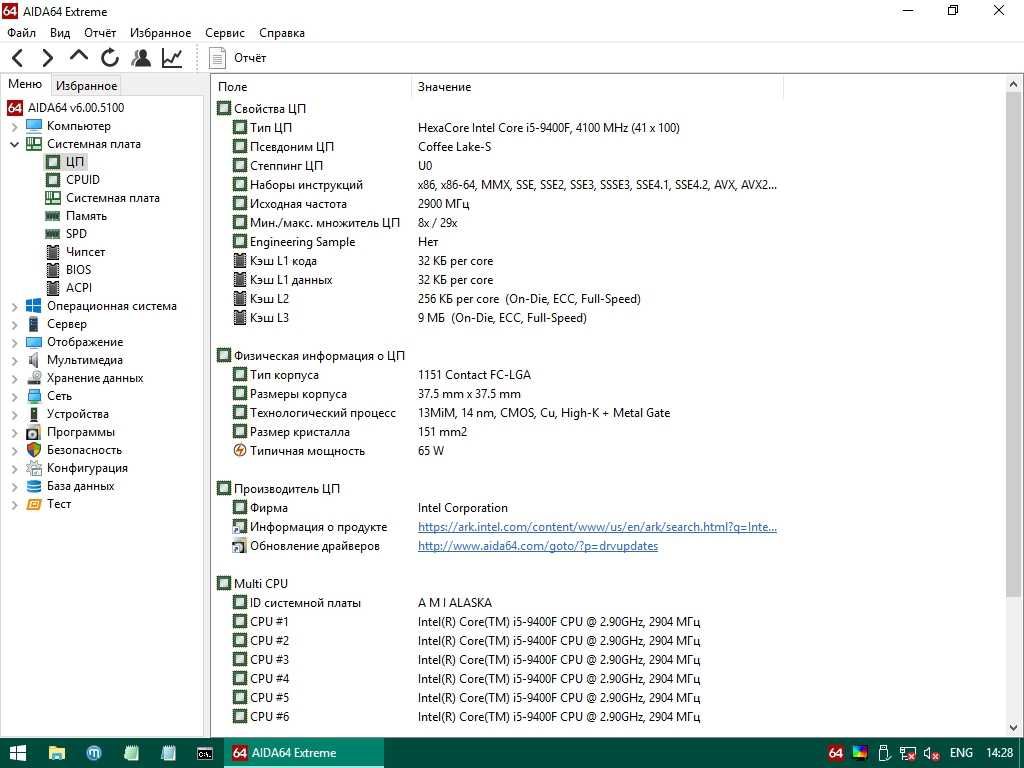Open the Intel ARK product information link
This screenshot has width=1024, height=768.
coord(597,527)
